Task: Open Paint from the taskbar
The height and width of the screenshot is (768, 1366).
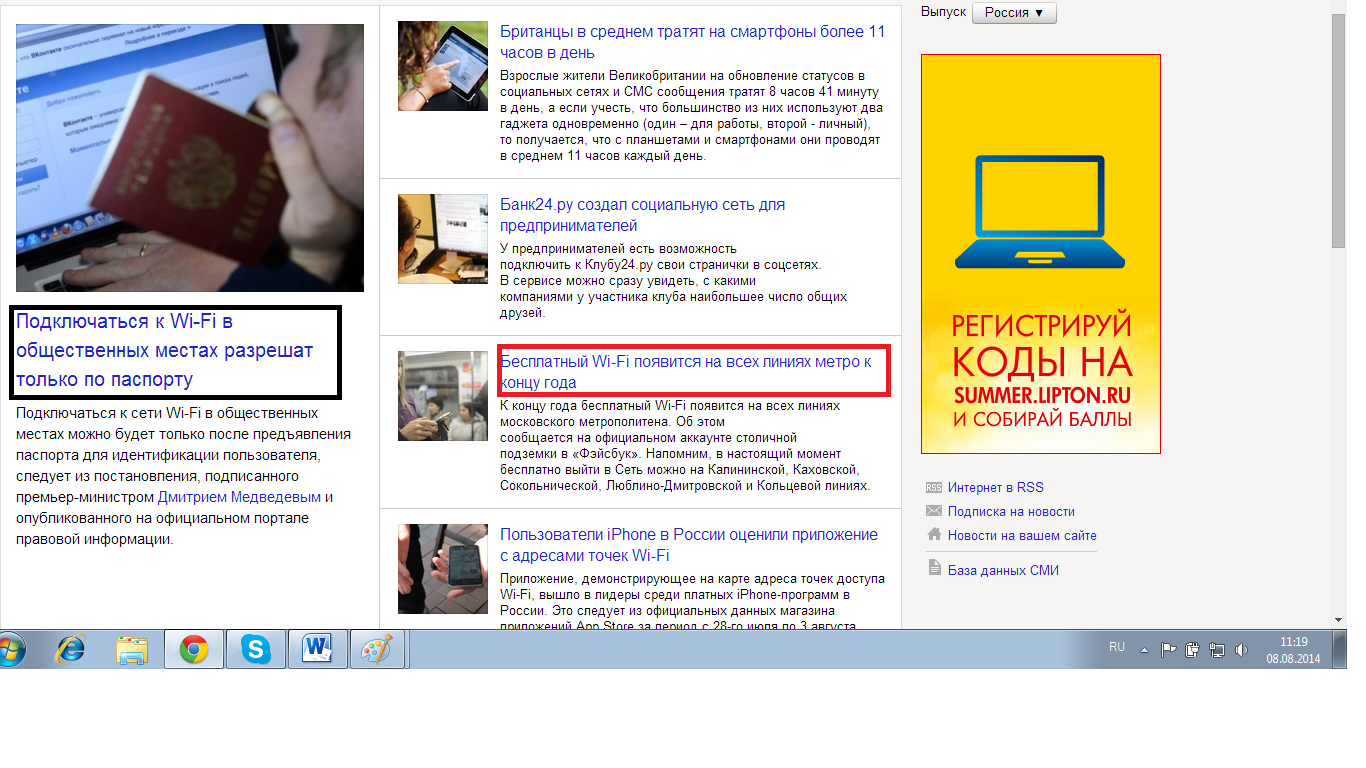Action: tap(377, 650)
